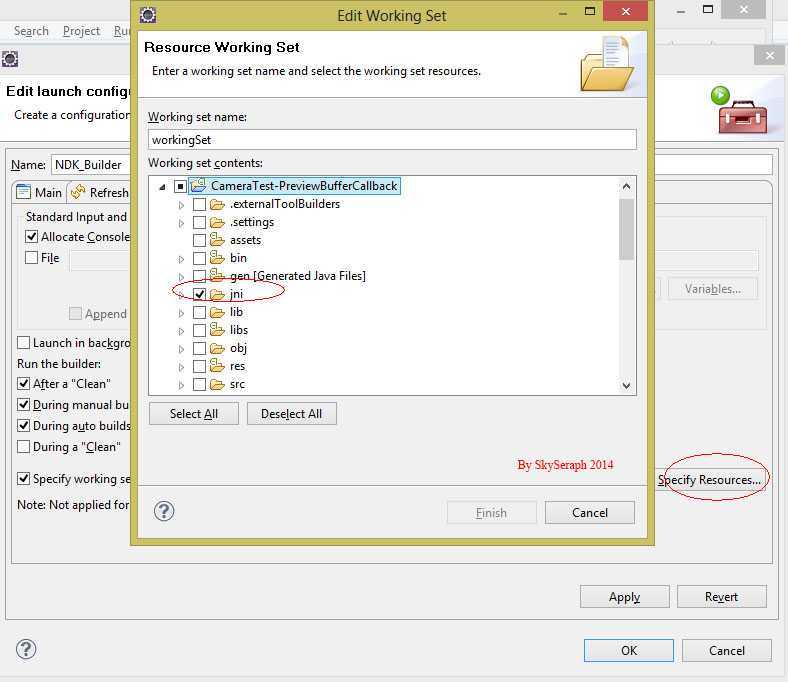788x682 pixels.
Task: Open the Search menu
Action: (31, 31)
